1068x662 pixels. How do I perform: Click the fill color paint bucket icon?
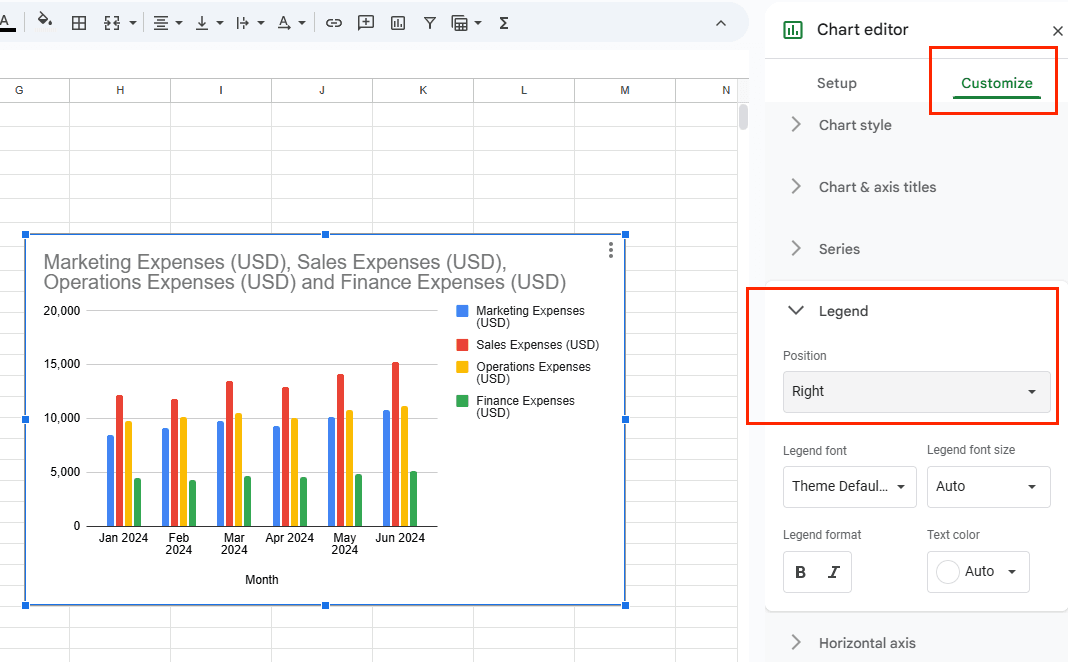pos(44,22)
